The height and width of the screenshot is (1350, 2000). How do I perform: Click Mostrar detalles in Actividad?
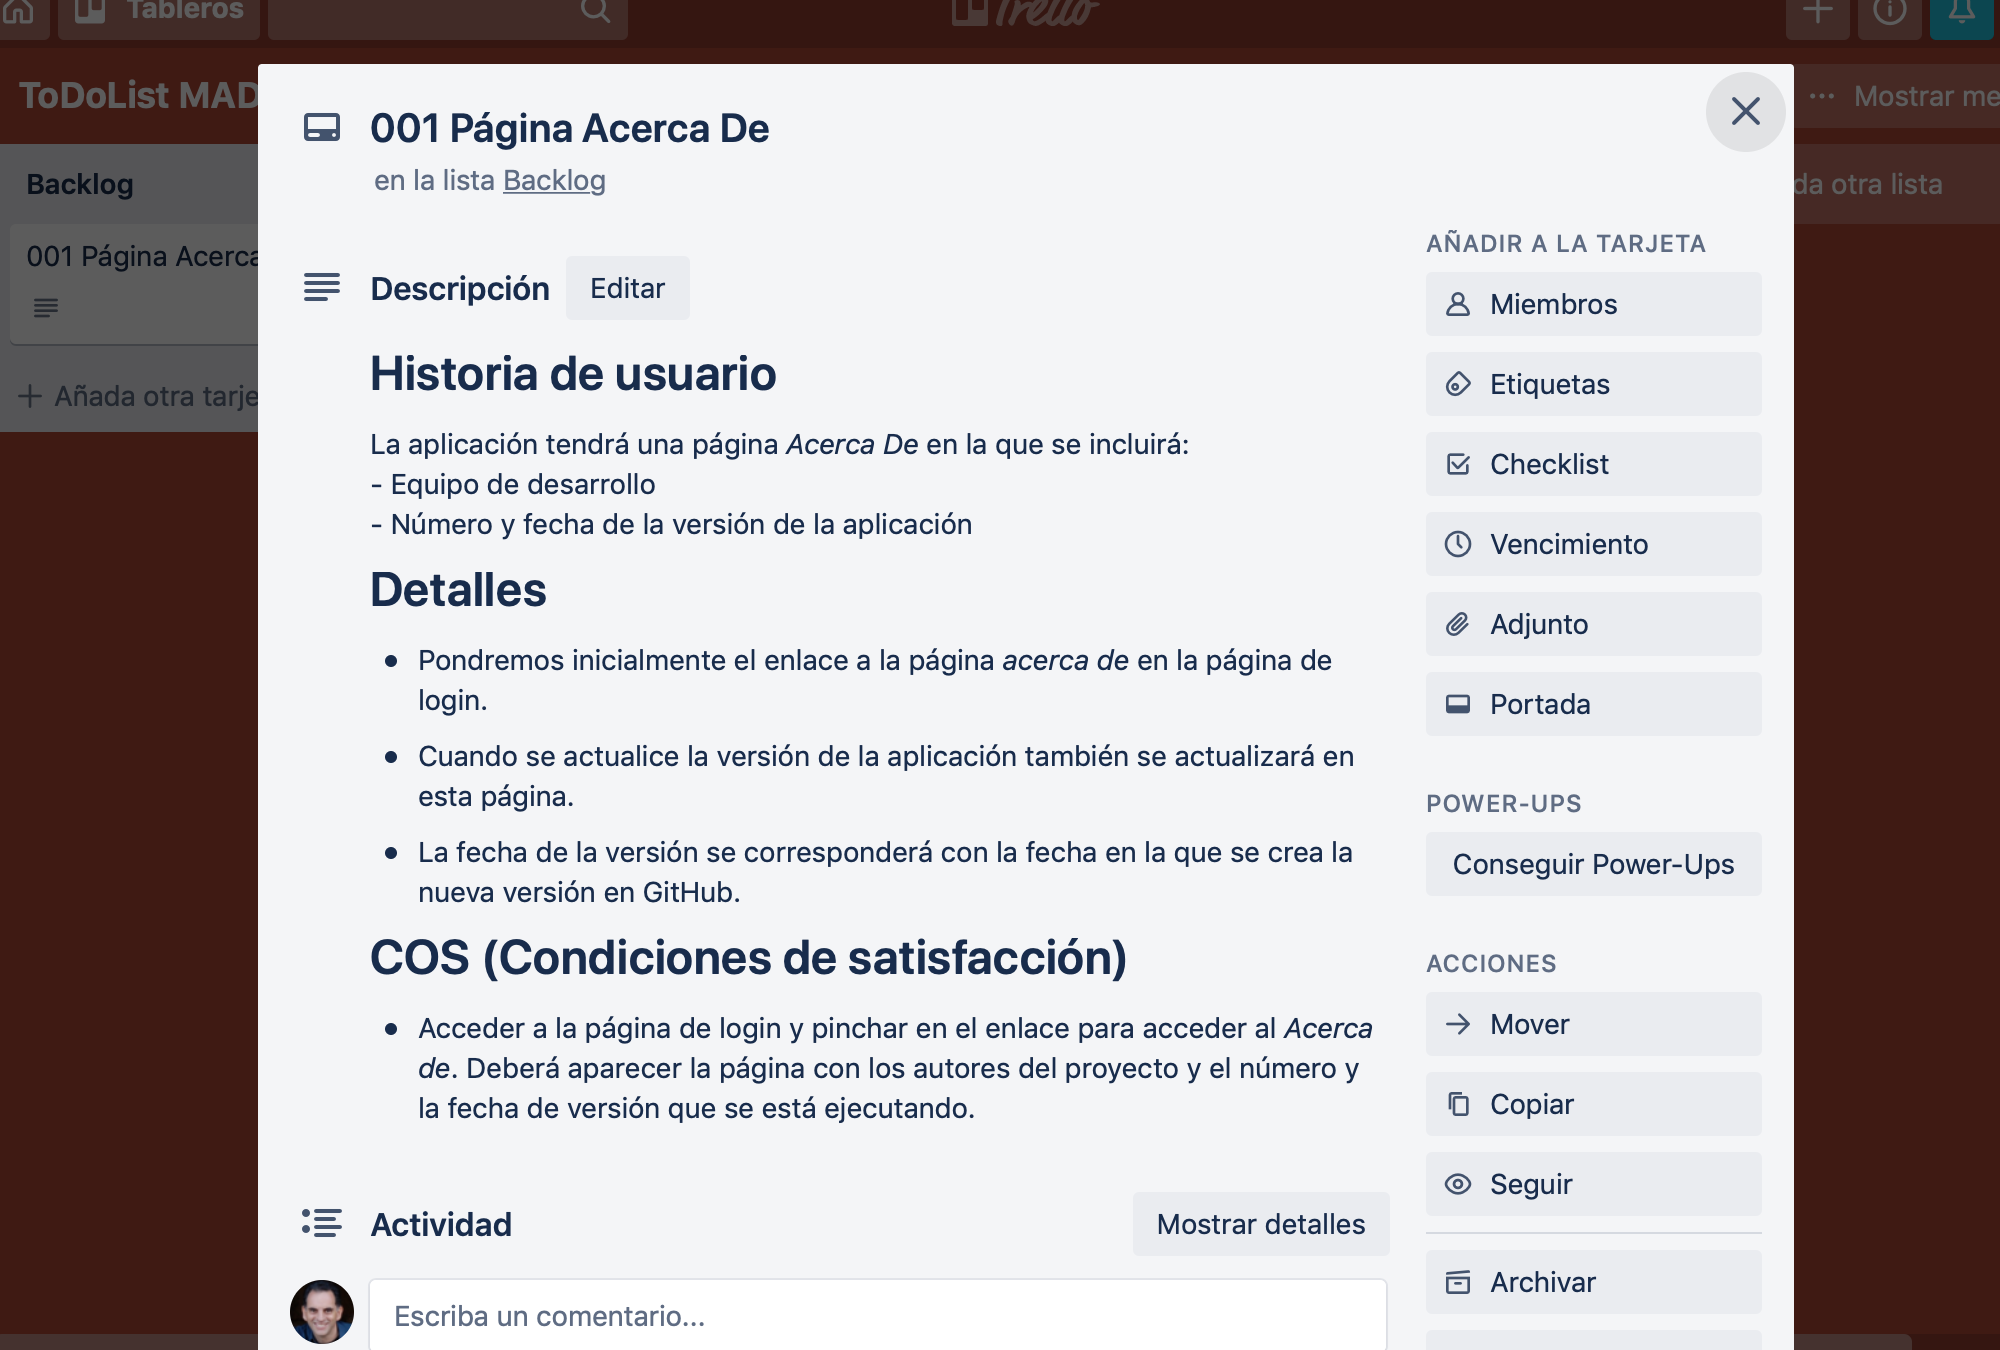(x=1260, y=1224)
